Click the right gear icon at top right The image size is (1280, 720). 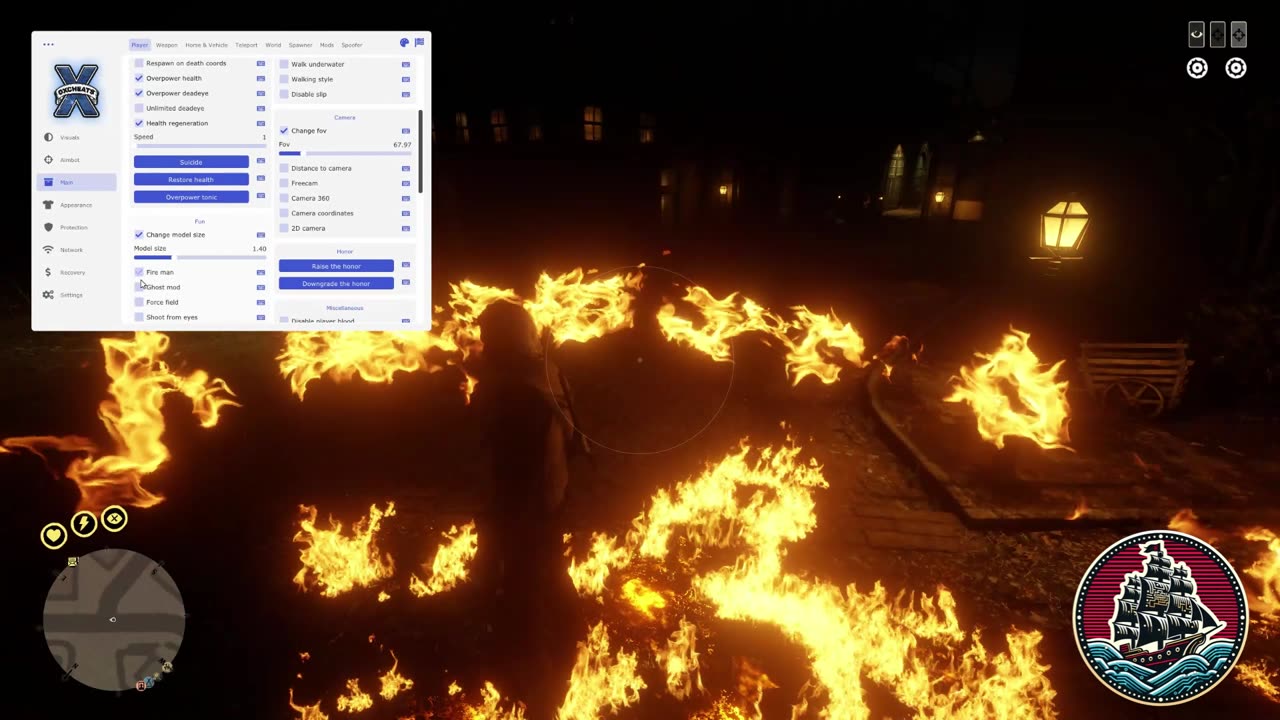(x=1236, y=68)
